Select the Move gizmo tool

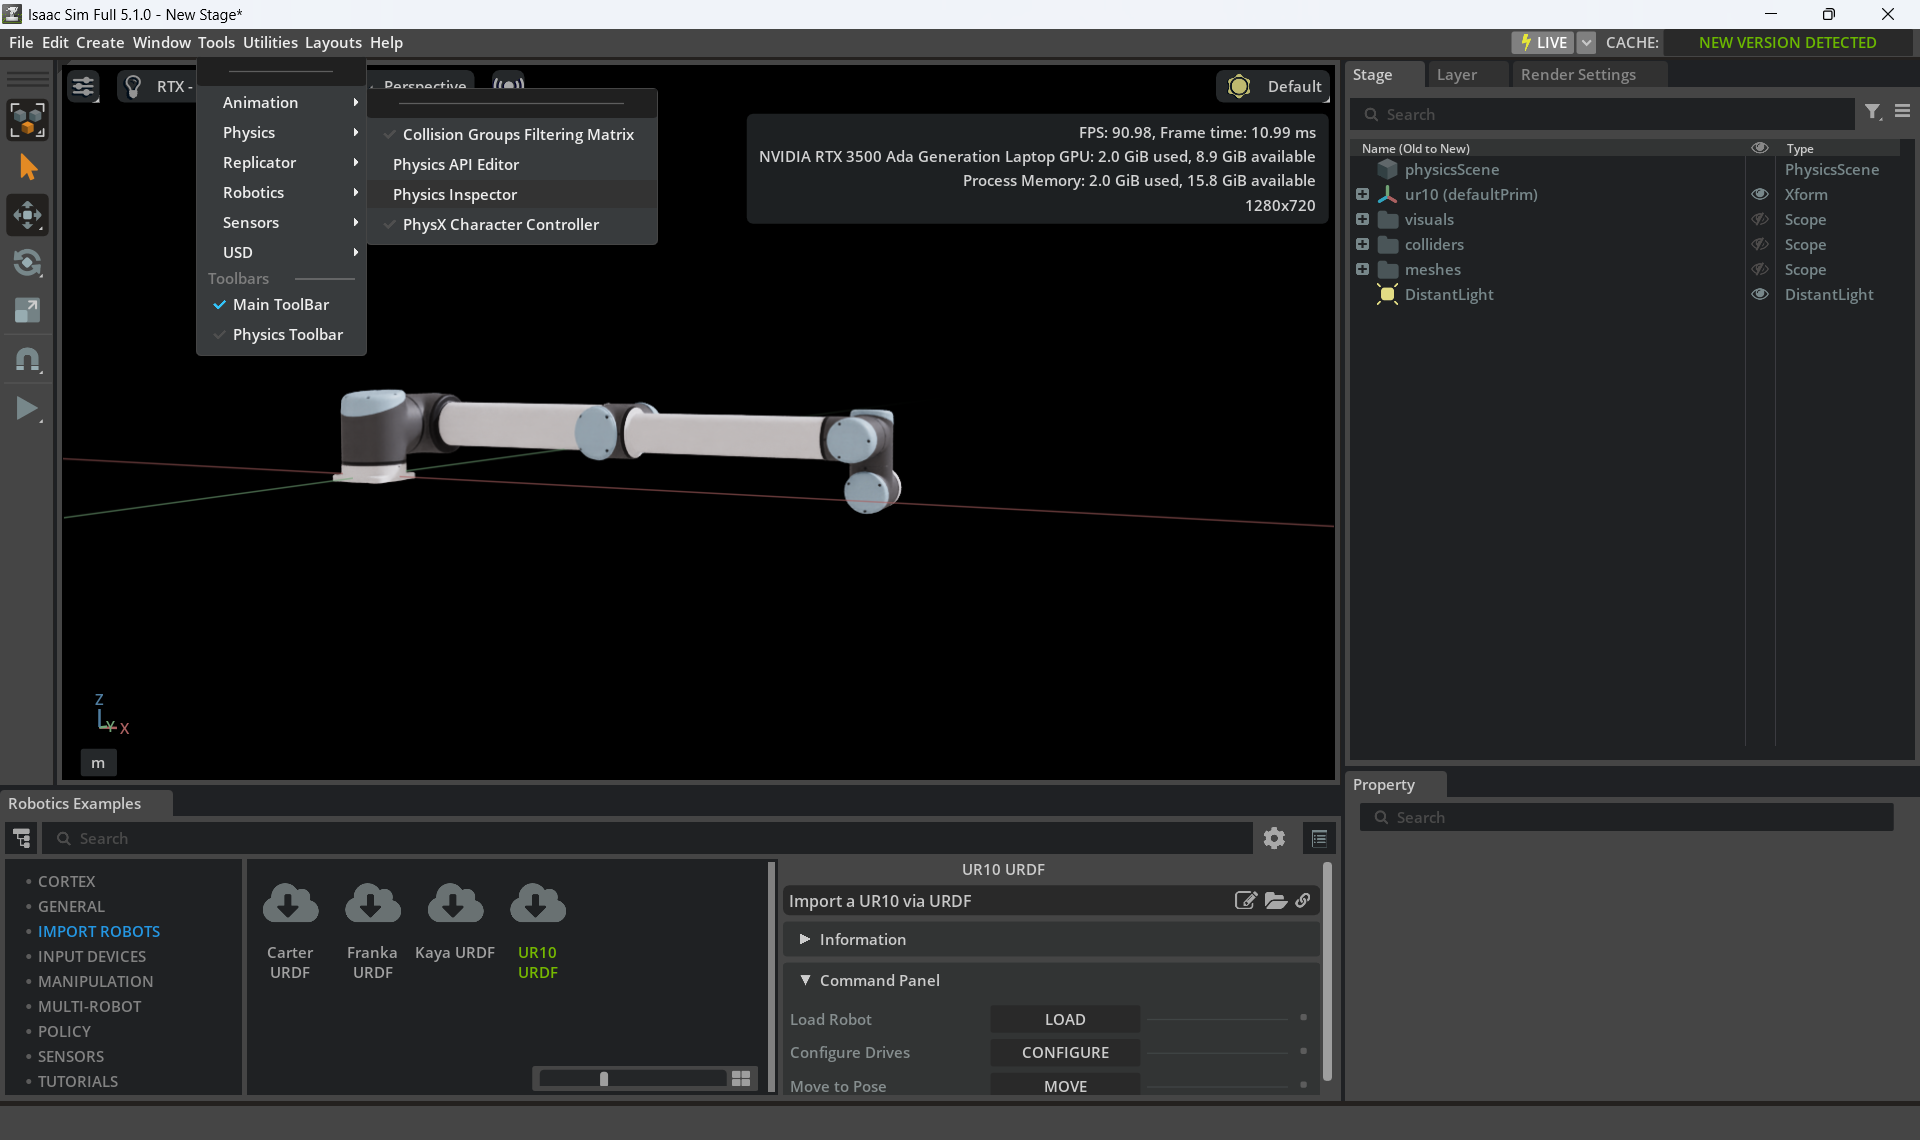click(27, 215)
